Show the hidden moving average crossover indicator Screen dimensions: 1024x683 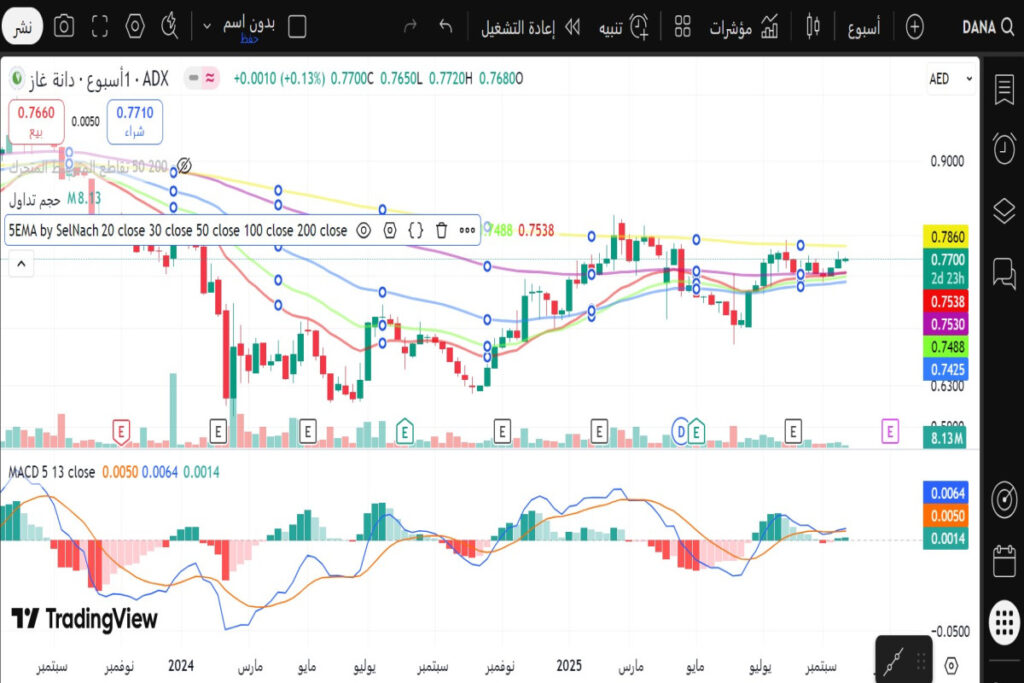183,166
